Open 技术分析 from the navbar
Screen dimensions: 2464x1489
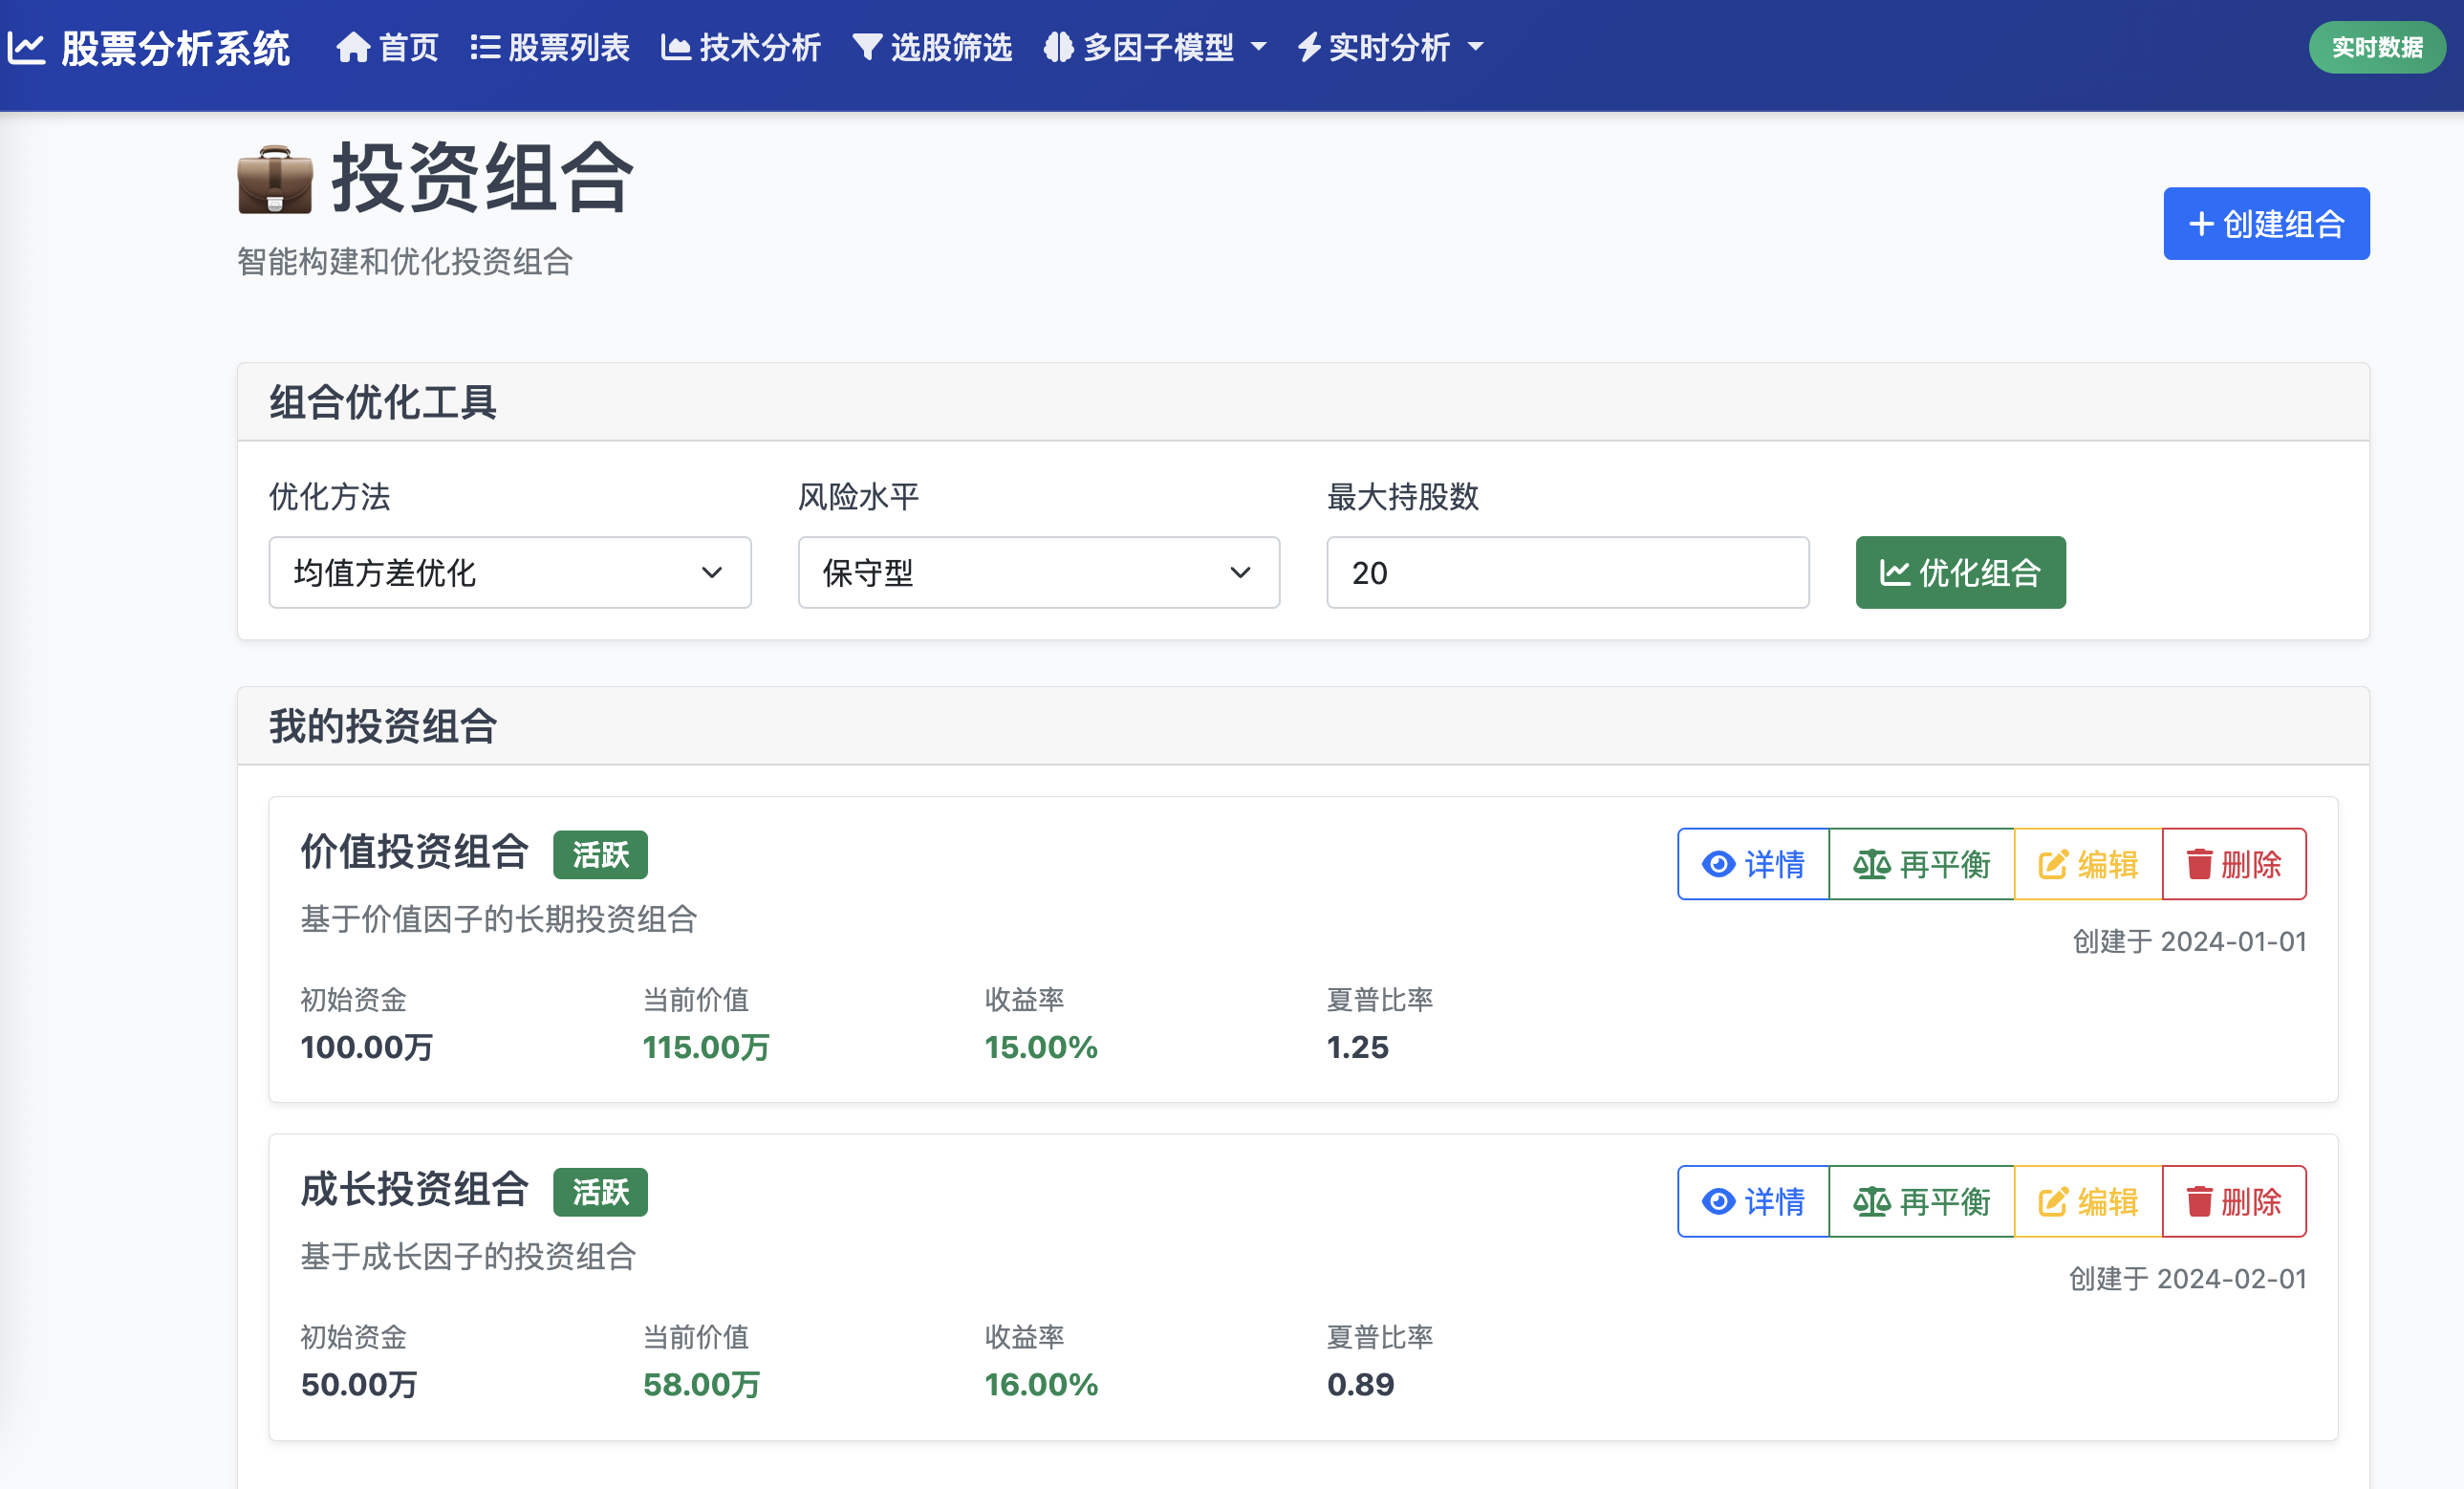[x=741, y=47]
